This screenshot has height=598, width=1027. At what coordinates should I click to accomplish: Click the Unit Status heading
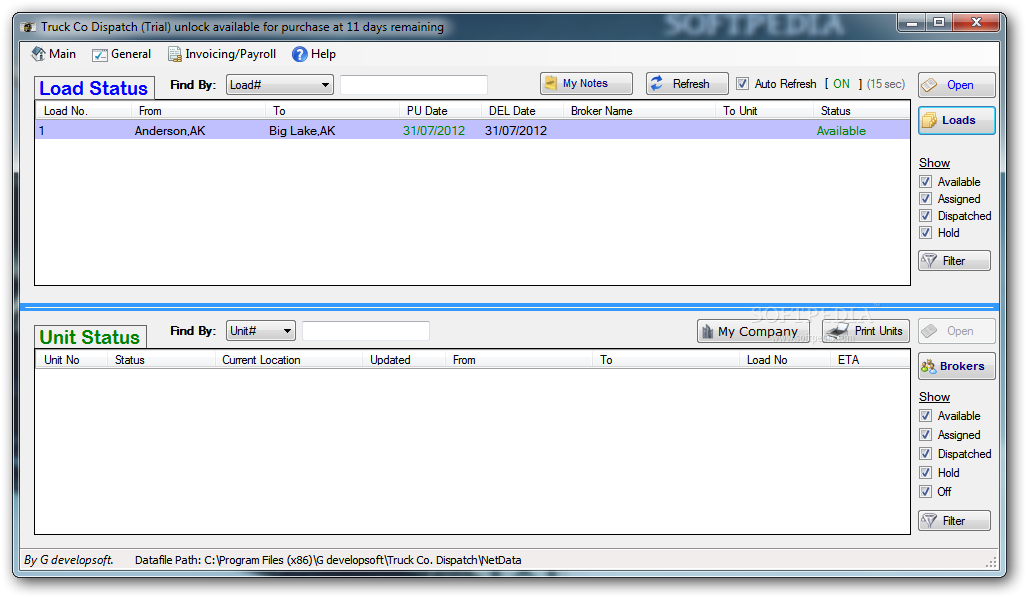point(90,337)
